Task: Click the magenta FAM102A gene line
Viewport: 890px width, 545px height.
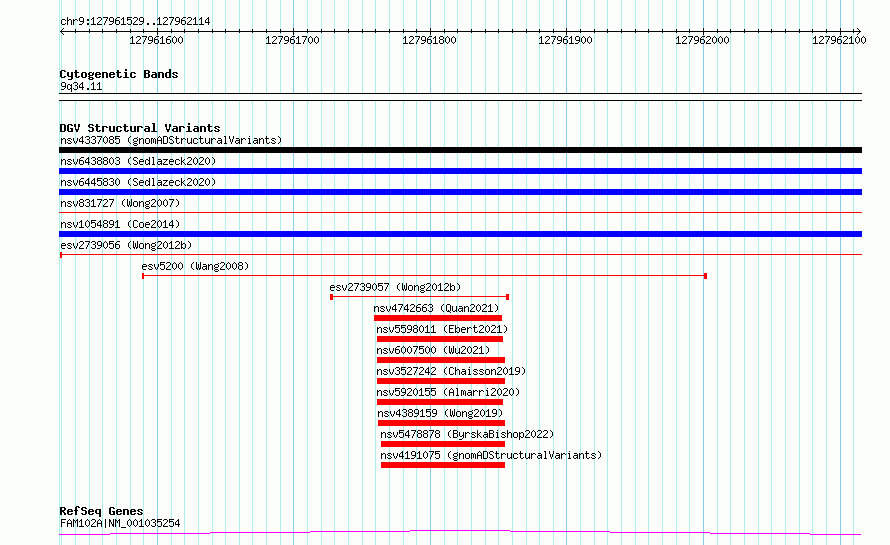Action: point(460,533)
